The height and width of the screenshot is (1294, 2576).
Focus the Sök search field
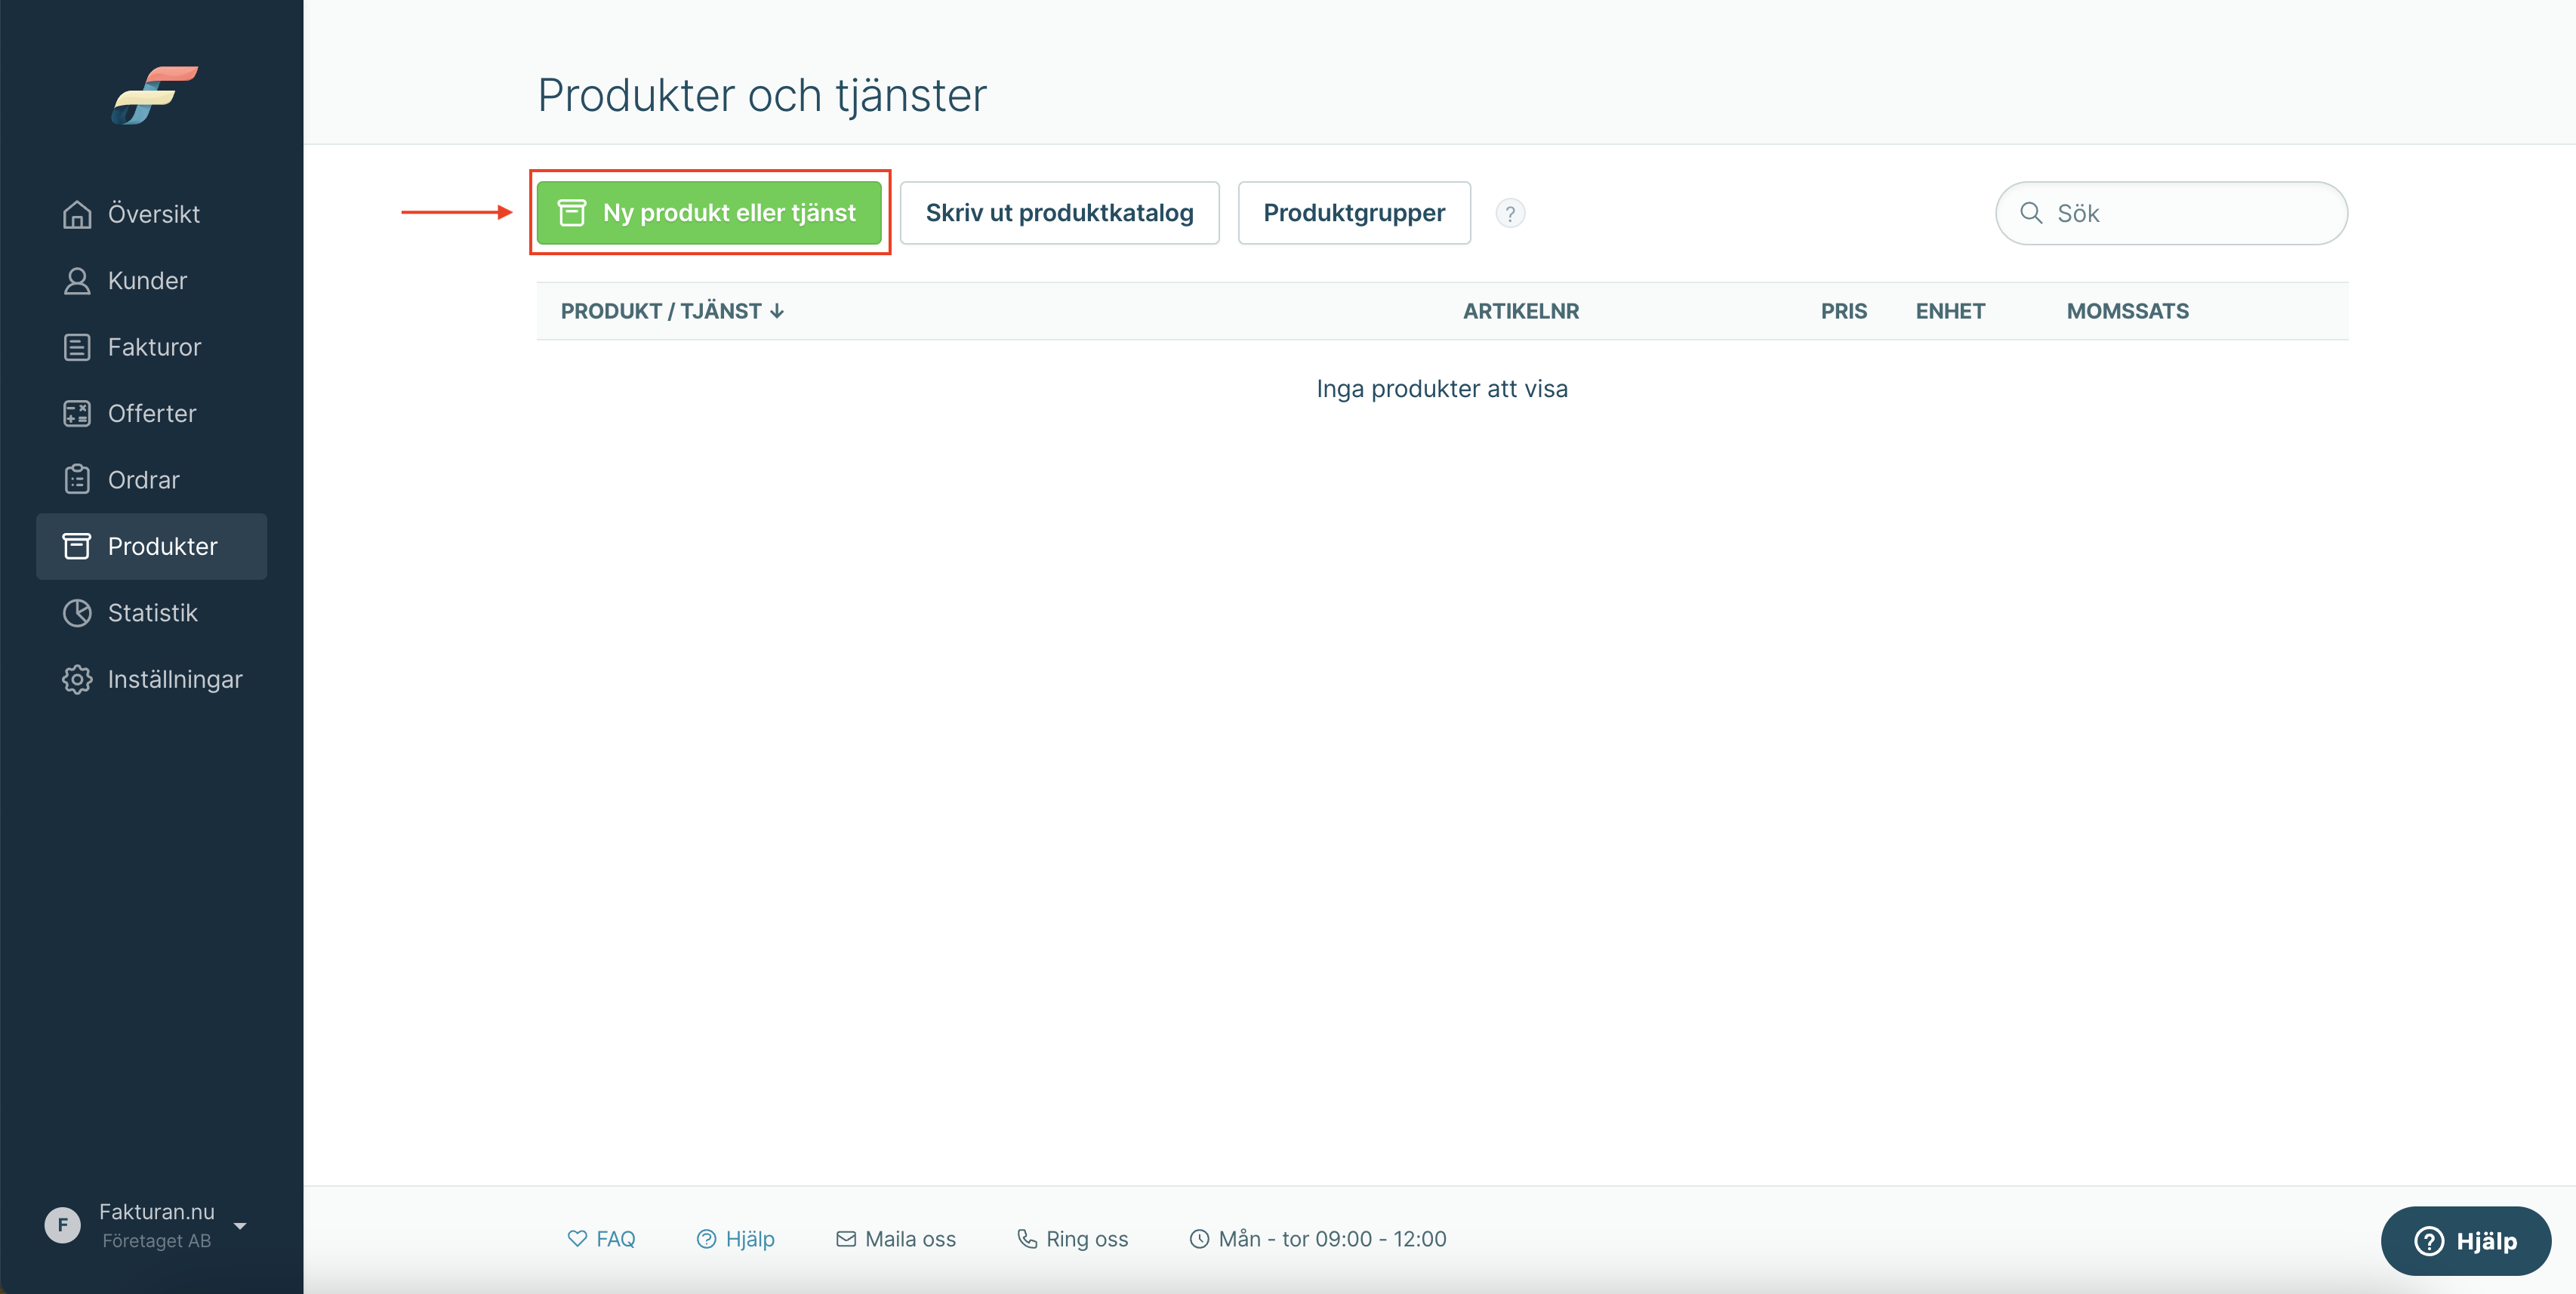2171,213
